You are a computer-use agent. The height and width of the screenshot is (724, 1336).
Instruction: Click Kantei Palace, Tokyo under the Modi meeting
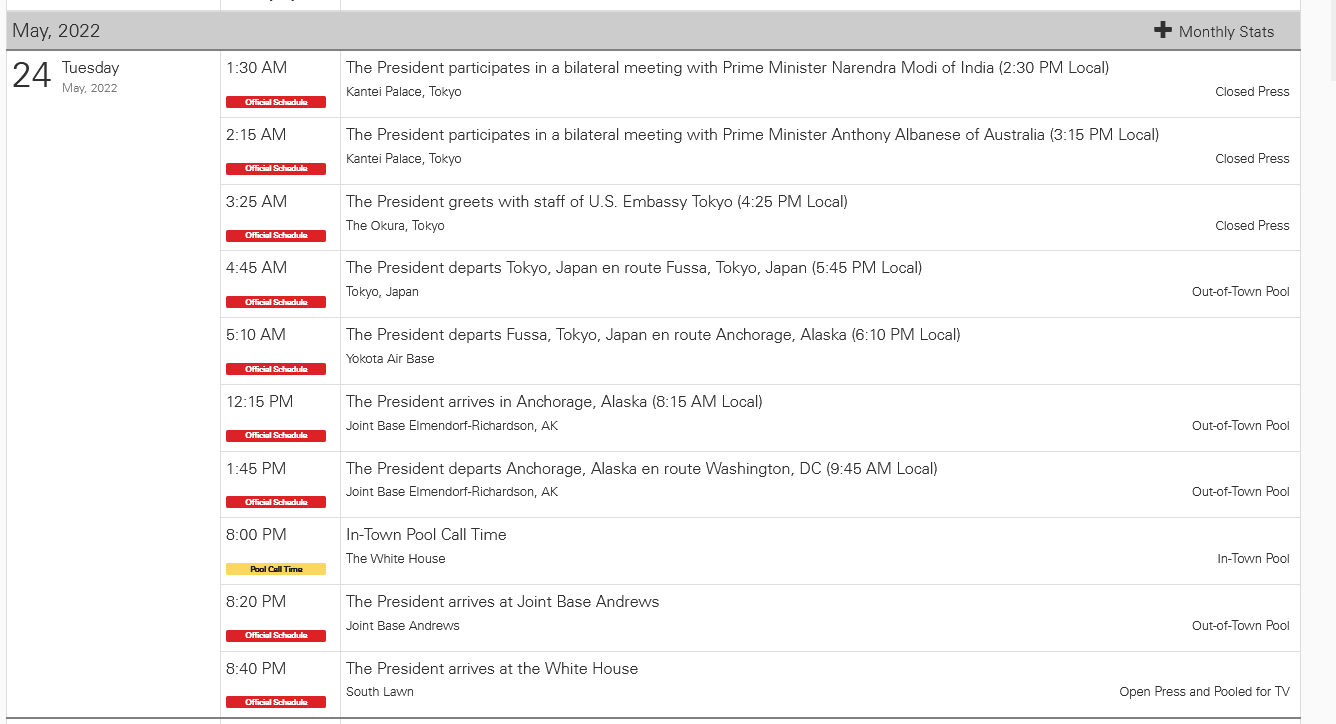coord(404,92)
